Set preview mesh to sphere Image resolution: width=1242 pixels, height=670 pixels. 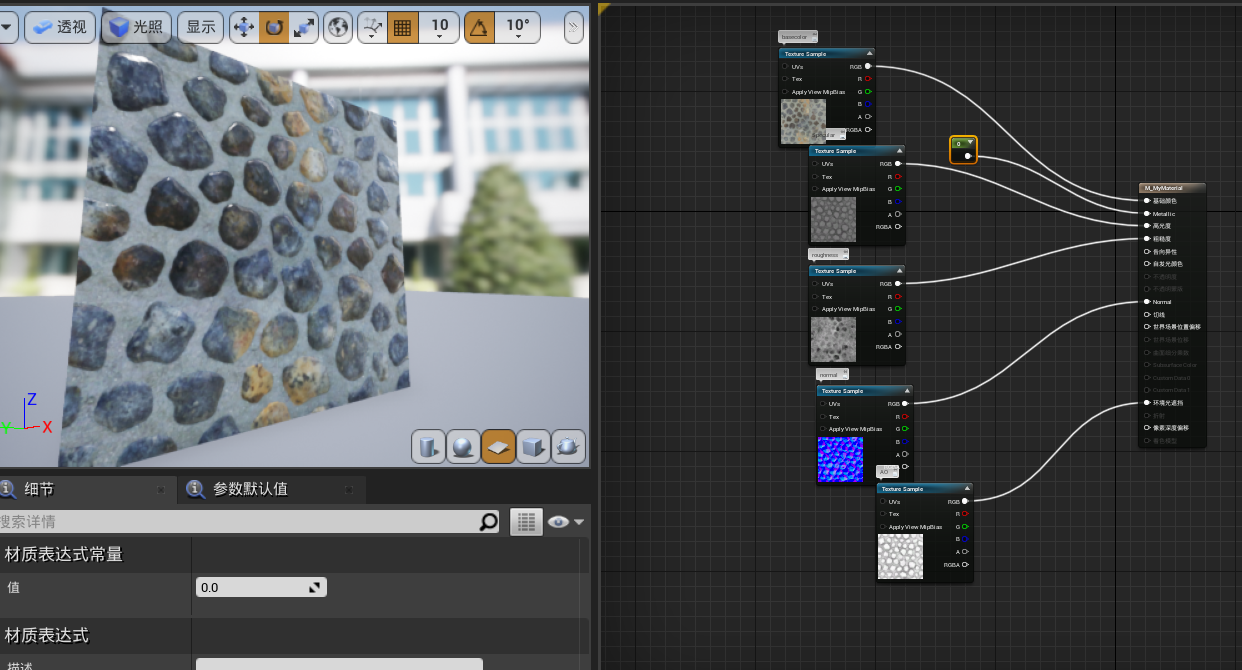463,447
